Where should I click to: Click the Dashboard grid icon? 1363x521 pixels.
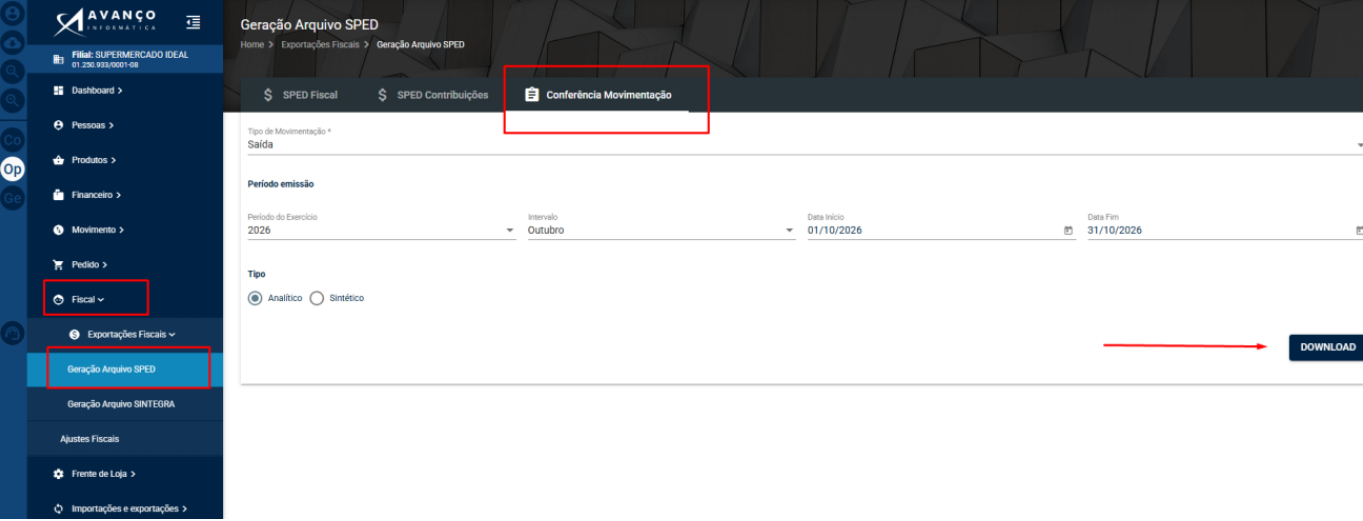(x=58, y=90)
